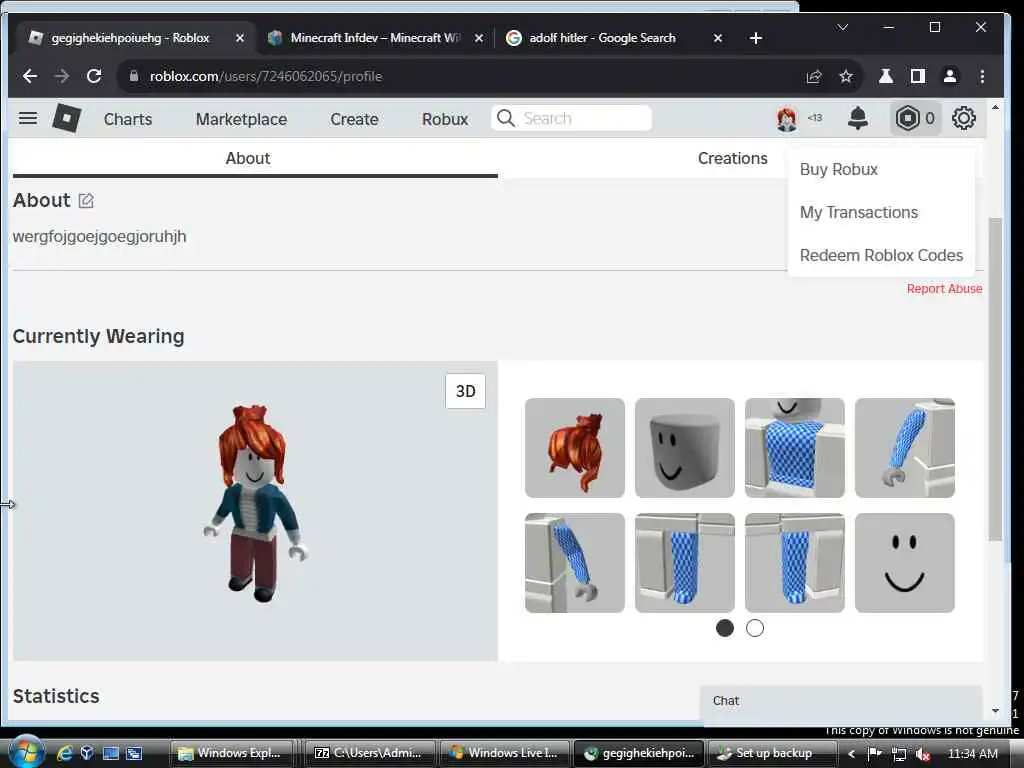Viewport: 1024px width, 768px height.
Task: Go back with the browser back arrow
Action: (x=30, y=76)
